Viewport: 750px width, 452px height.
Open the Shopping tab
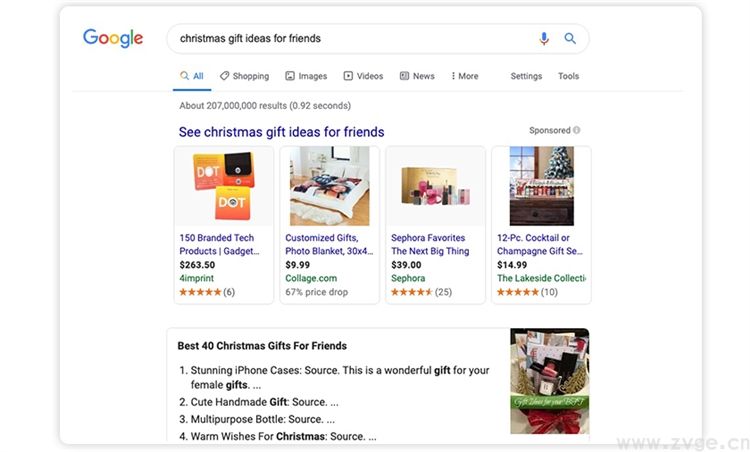coord(245,76)
